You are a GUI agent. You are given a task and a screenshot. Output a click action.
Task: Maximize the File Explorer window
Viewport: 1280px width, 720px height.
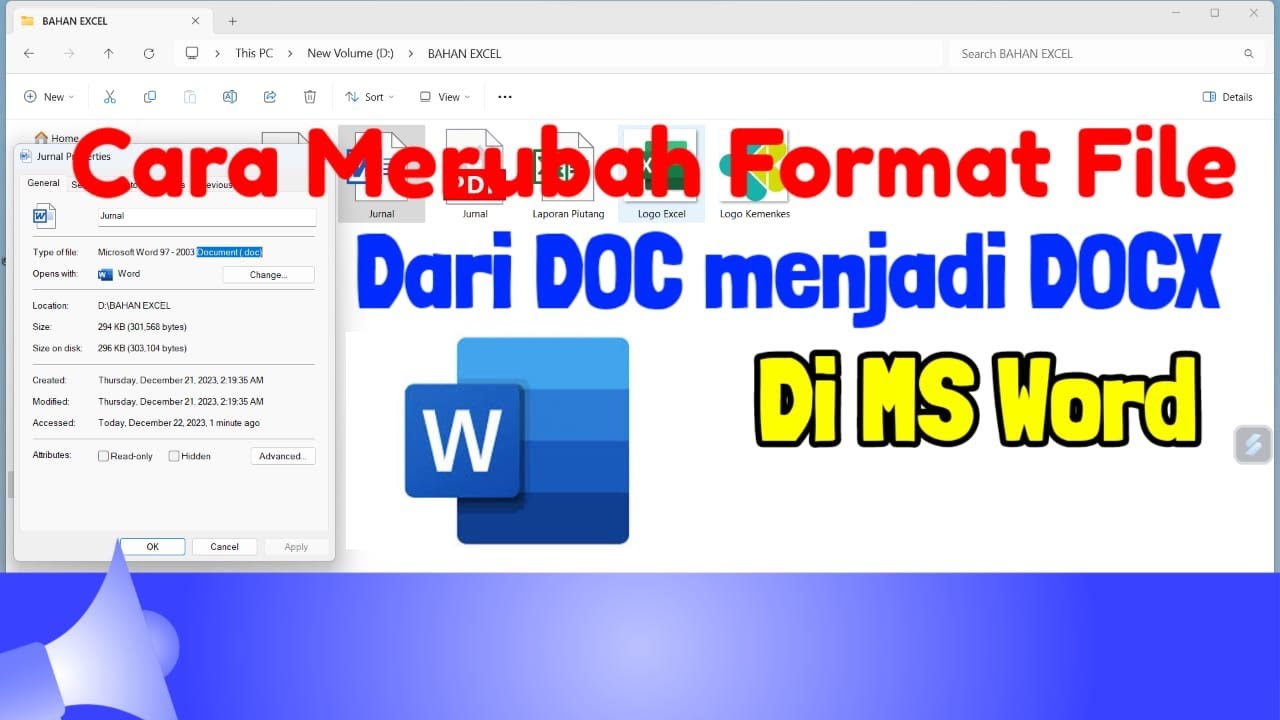point(1215,13)
